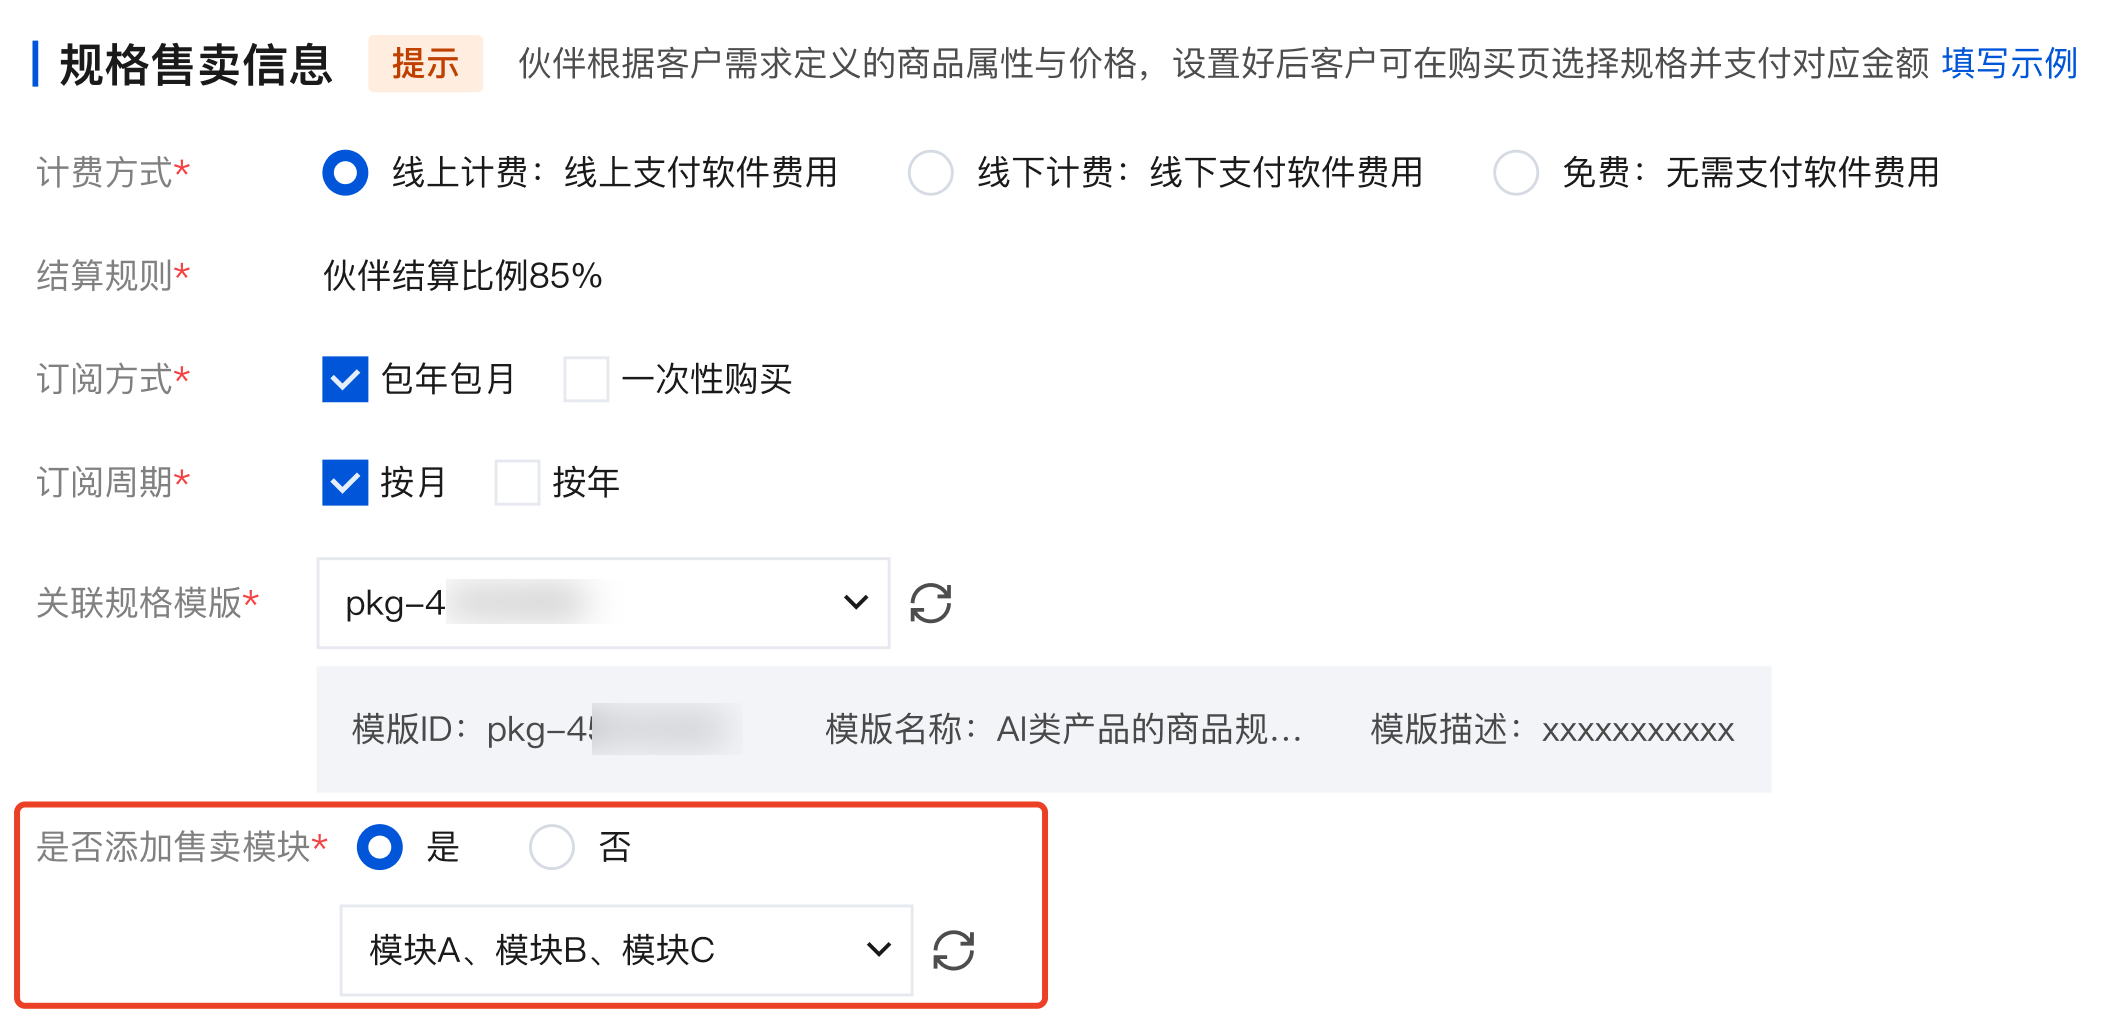This screenshot has height=1036, width=2114.
Task: Click the checked blue box beside 按月
Action: (344, 483)
